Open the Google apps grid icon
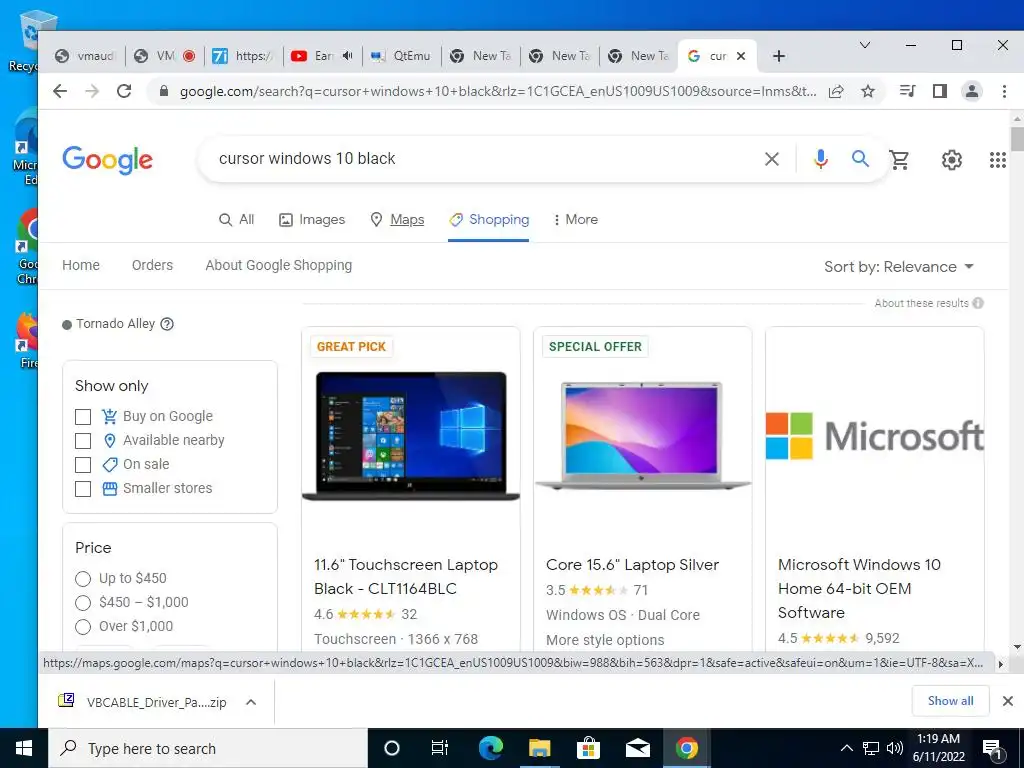 [997, 159]
